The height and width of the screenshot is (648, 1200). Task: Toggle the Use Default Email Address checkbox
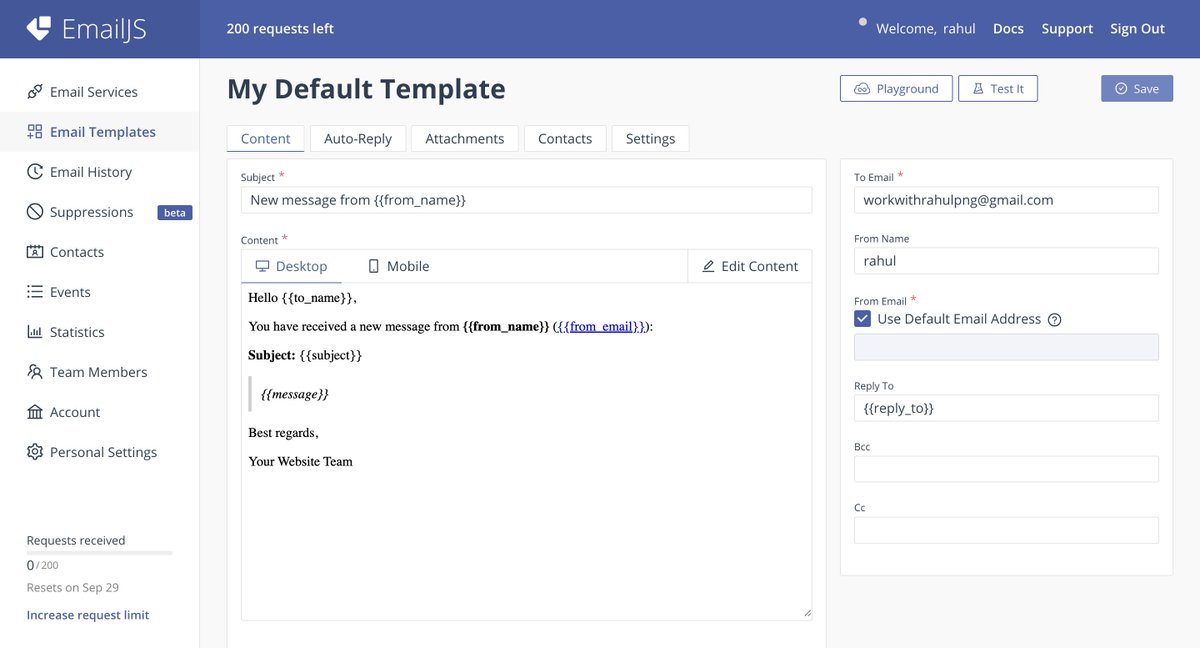[x=862, y=319]
